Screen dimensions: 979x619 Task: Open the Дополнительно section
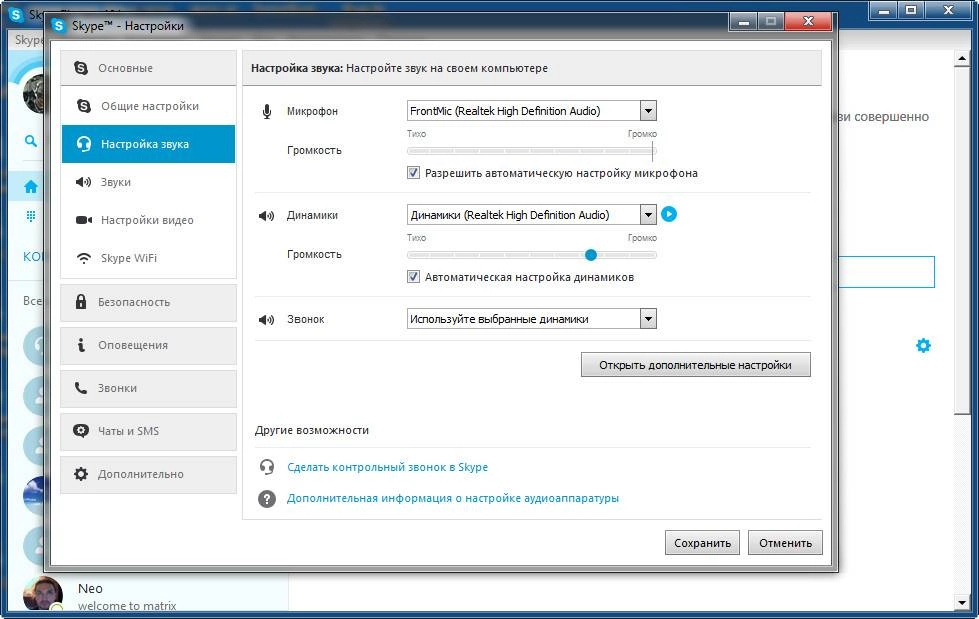tap(148, 475)
